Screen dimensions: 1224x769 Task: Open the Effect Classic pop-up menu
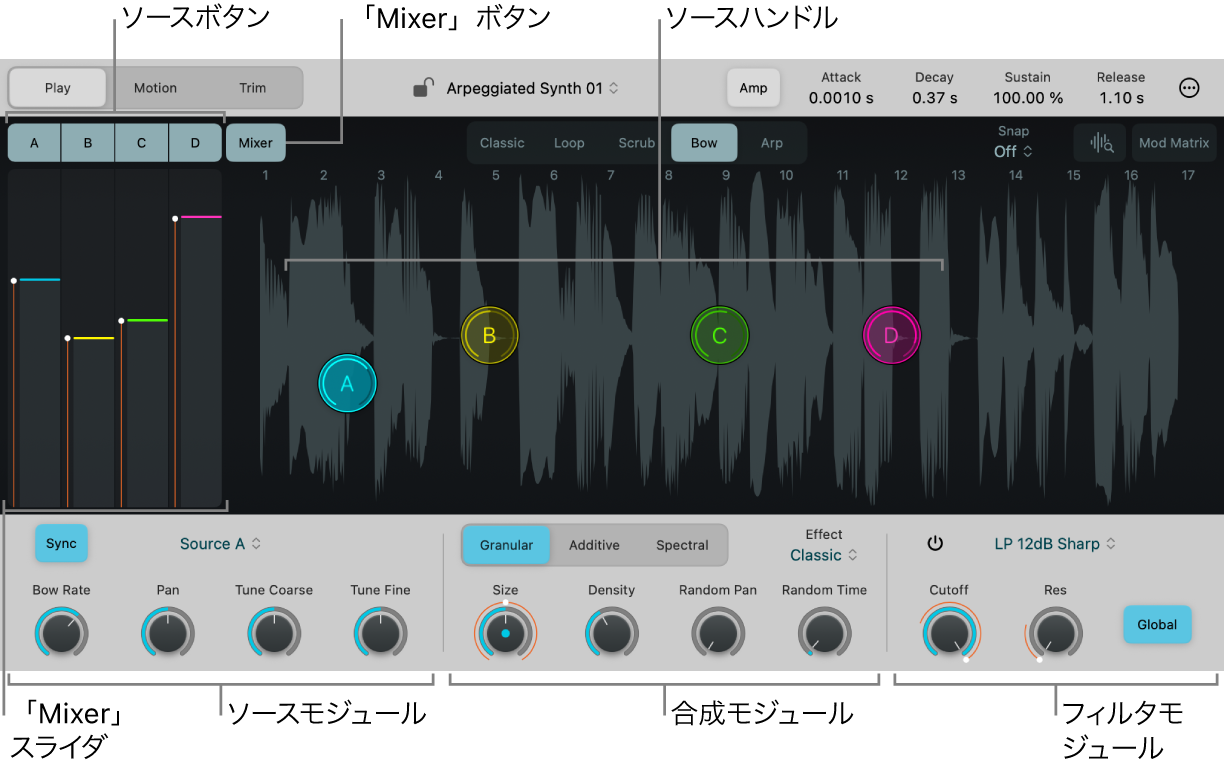824,555
